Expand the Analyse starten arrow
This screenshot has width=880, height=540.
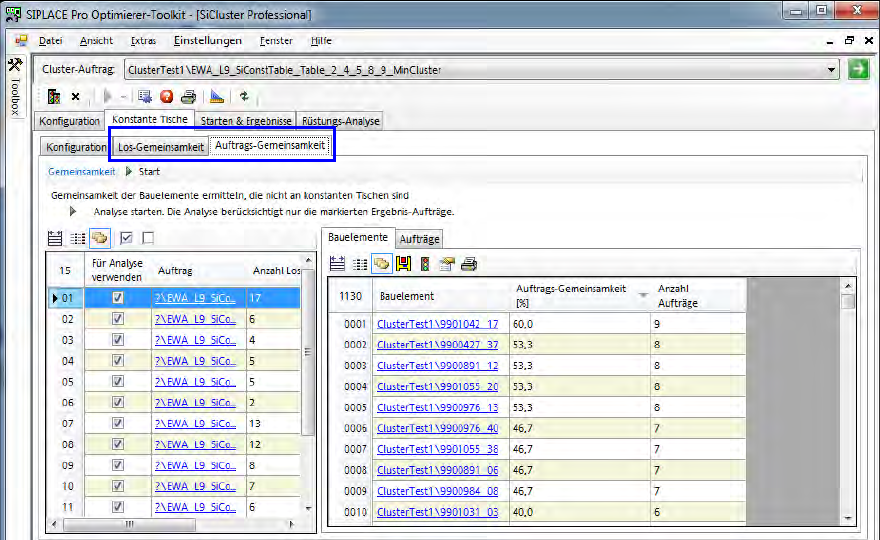(x=73, y=212)
